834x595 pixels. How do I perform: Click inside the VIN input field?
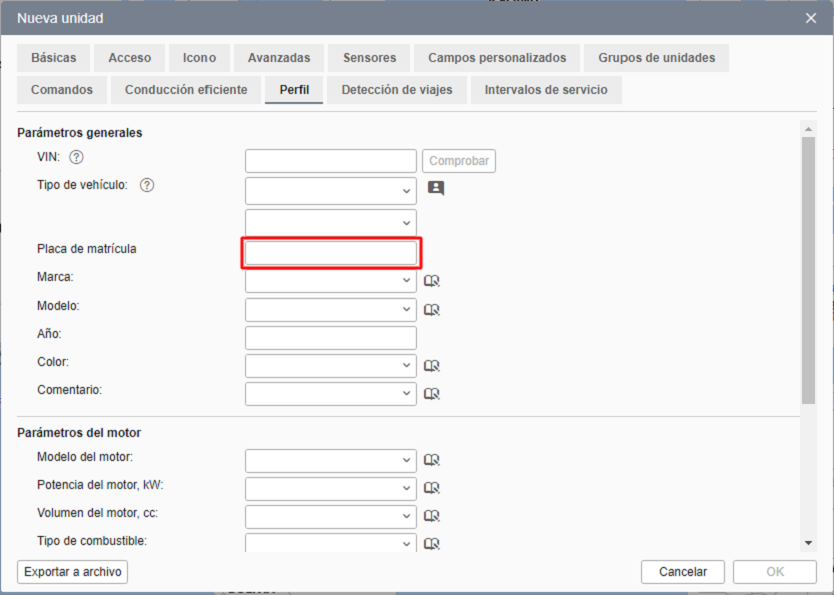331,161
